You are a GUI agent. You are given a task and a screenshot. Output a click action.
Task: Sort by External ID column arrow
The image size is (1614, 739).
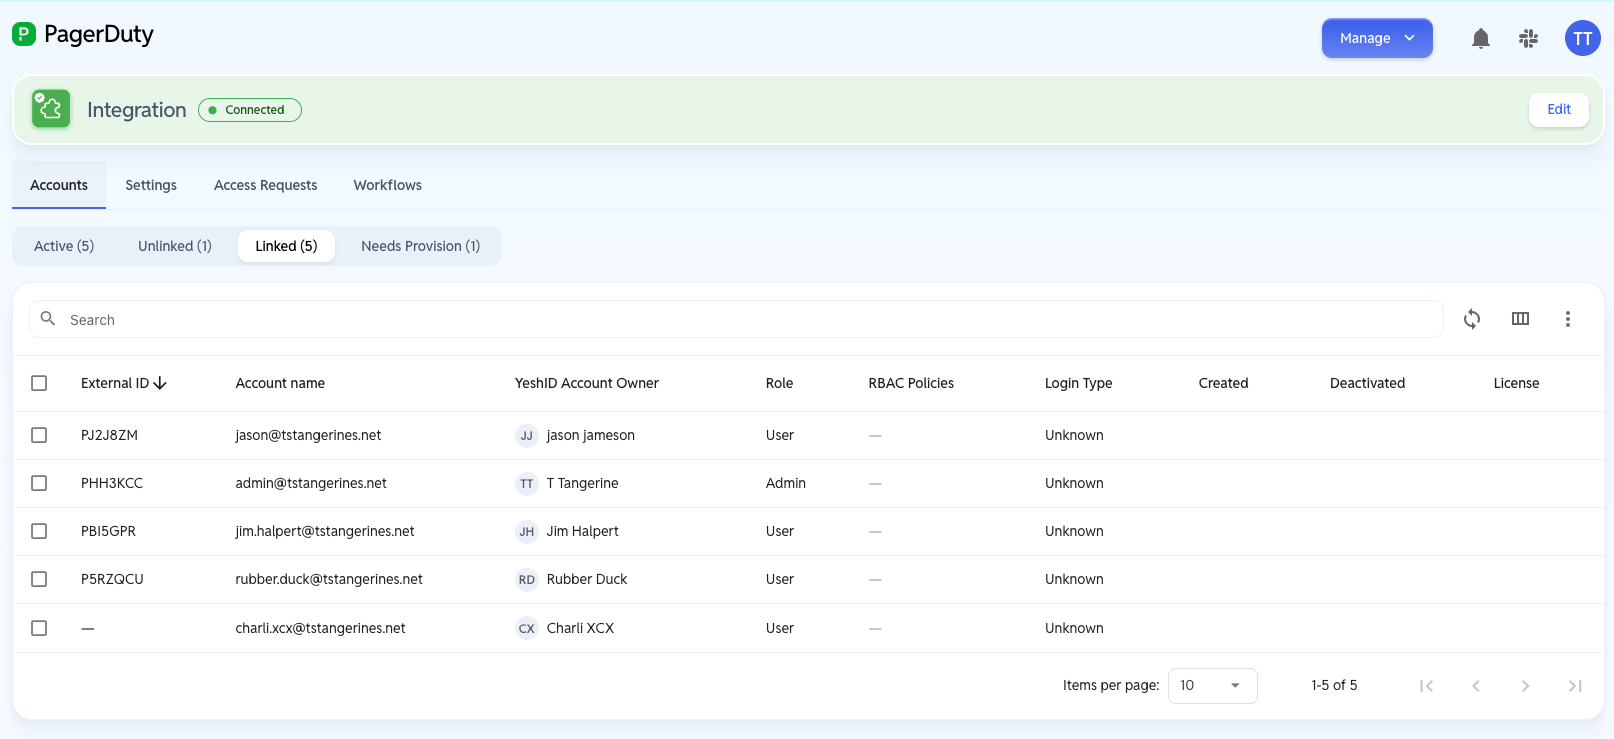tap(160, 383)
